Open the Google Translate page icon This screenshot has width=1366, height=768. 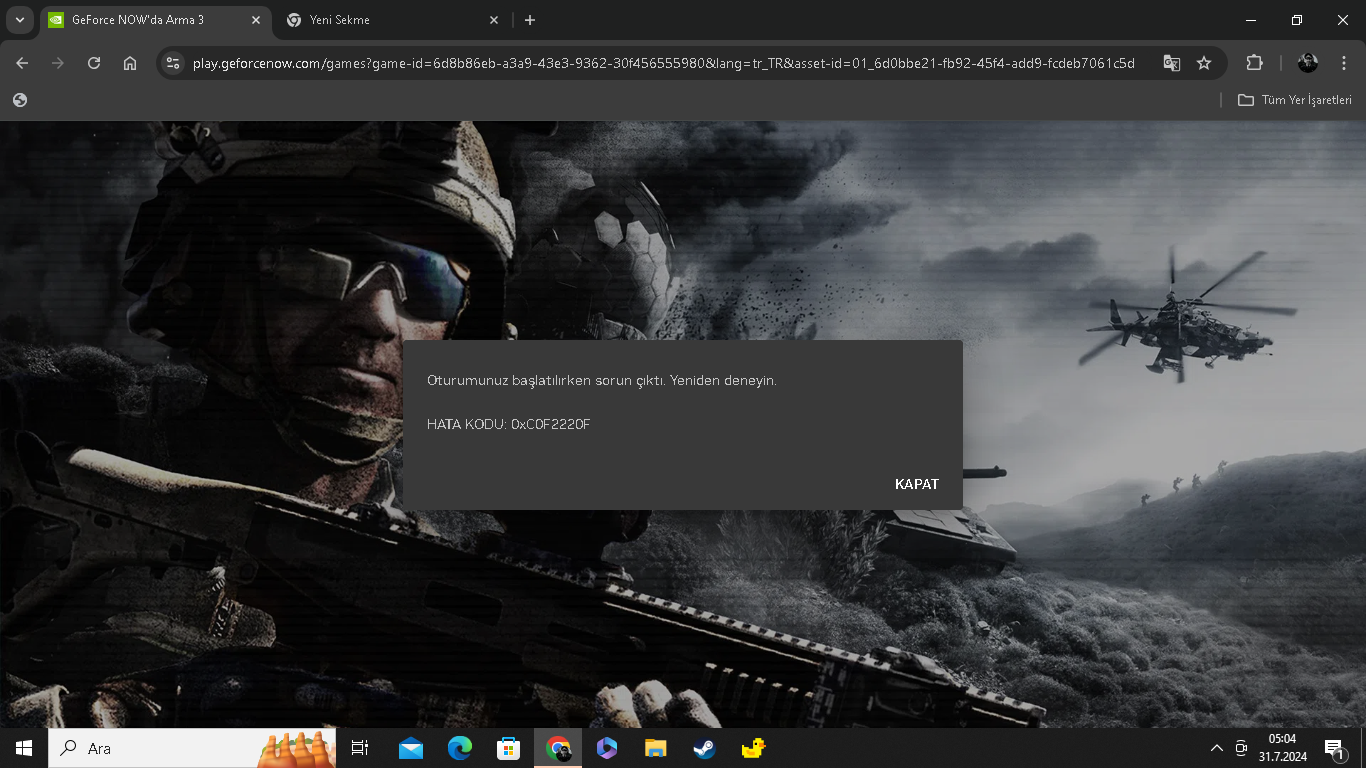point(1172,63)
